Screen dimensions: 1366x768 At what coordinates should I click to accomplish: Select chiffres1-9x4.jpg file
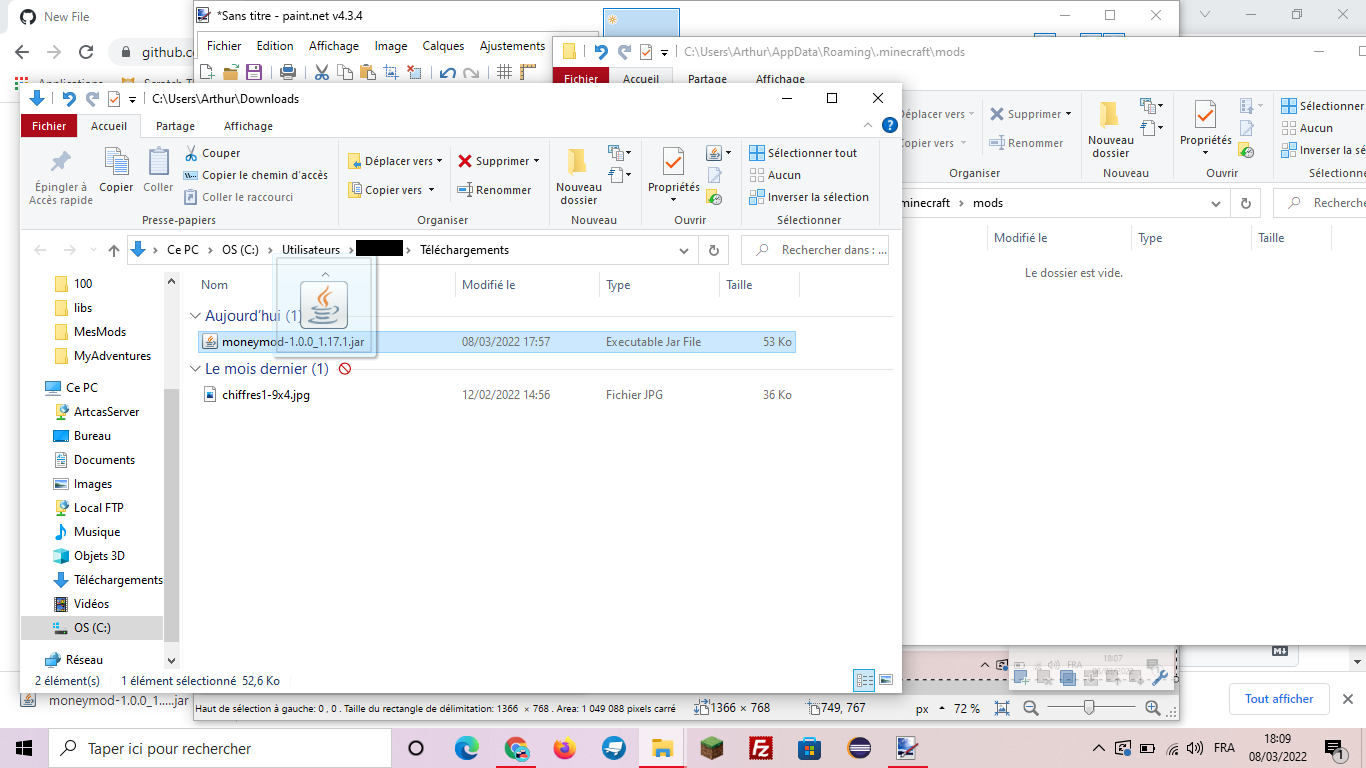(497, 395)
